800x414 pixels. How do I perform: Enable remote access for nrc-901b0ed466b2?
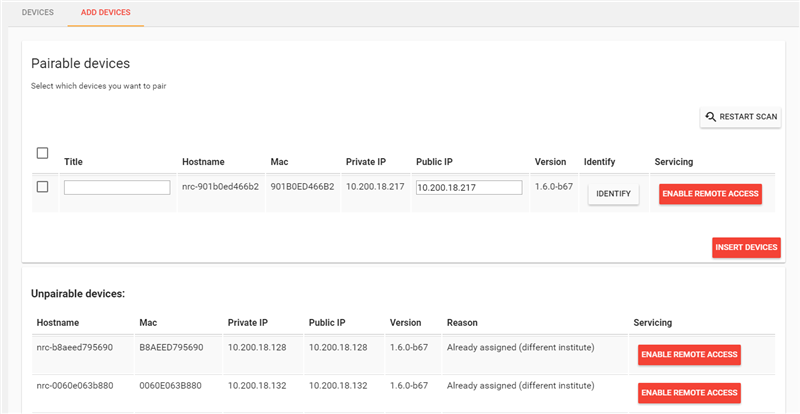(710, 193)
